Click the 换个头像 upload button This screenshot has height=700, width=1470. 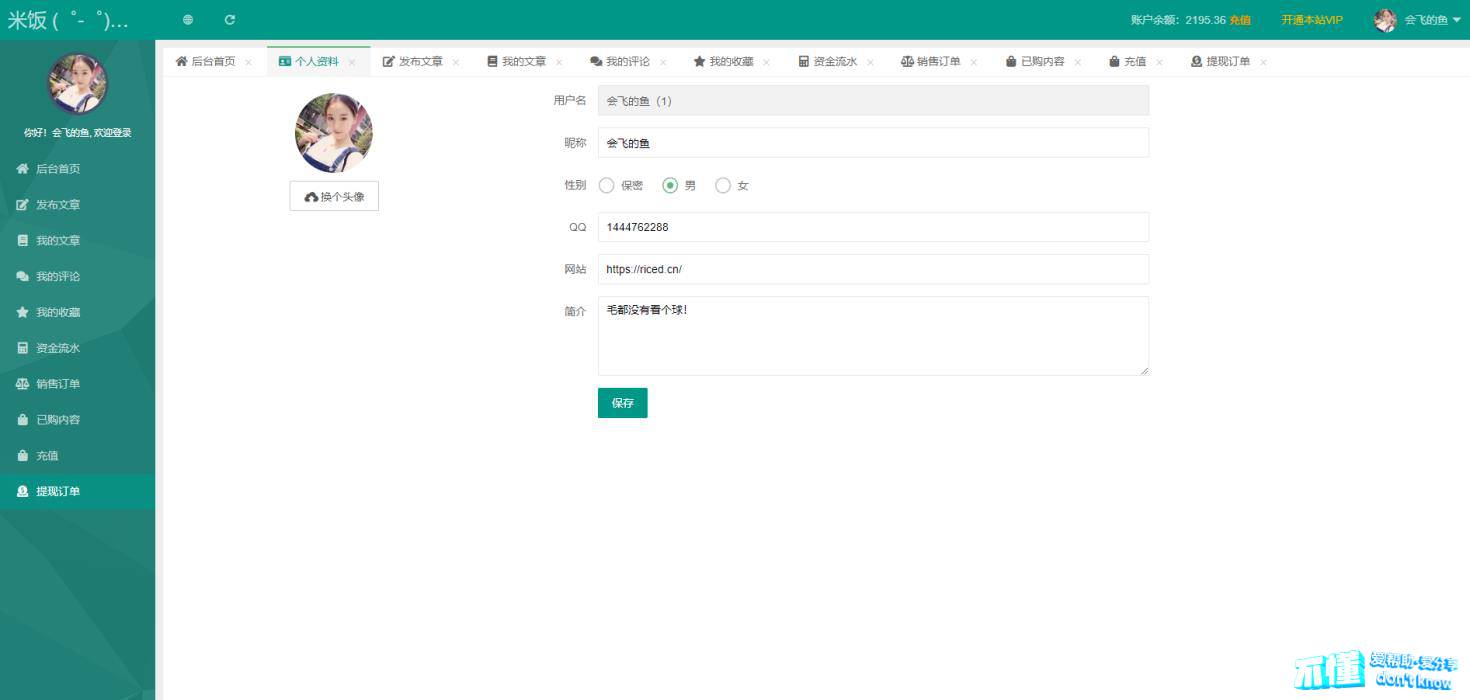(334, 197)
